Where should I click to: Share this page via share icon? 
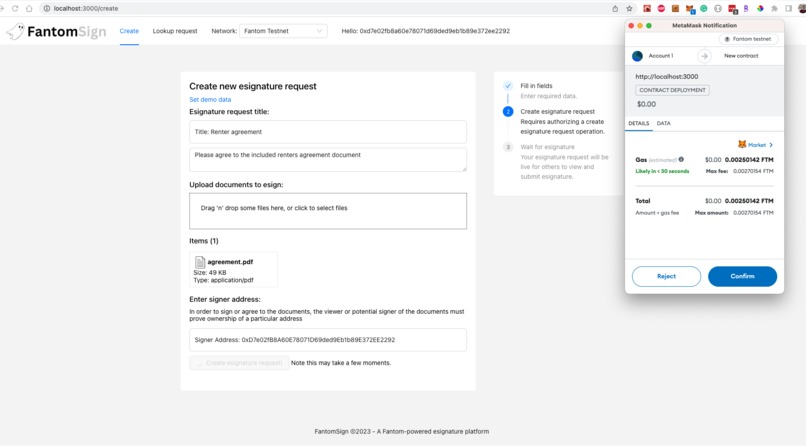click(615, 8)
